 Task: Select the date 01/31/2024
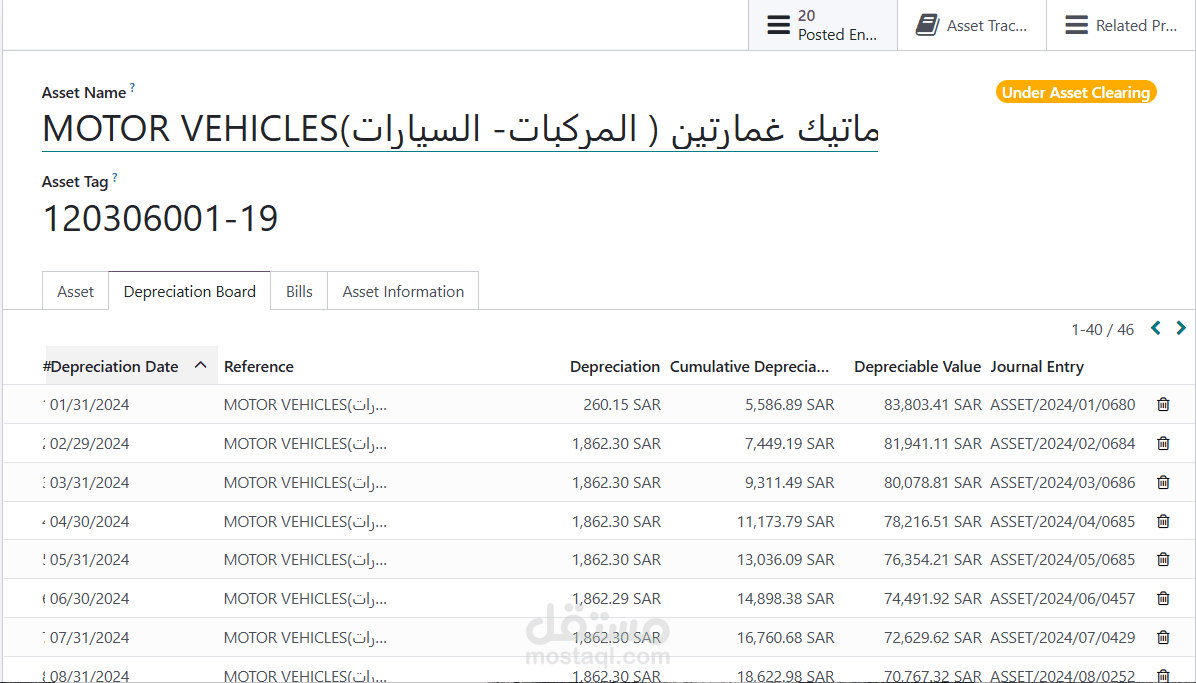(x=89, y=404)
